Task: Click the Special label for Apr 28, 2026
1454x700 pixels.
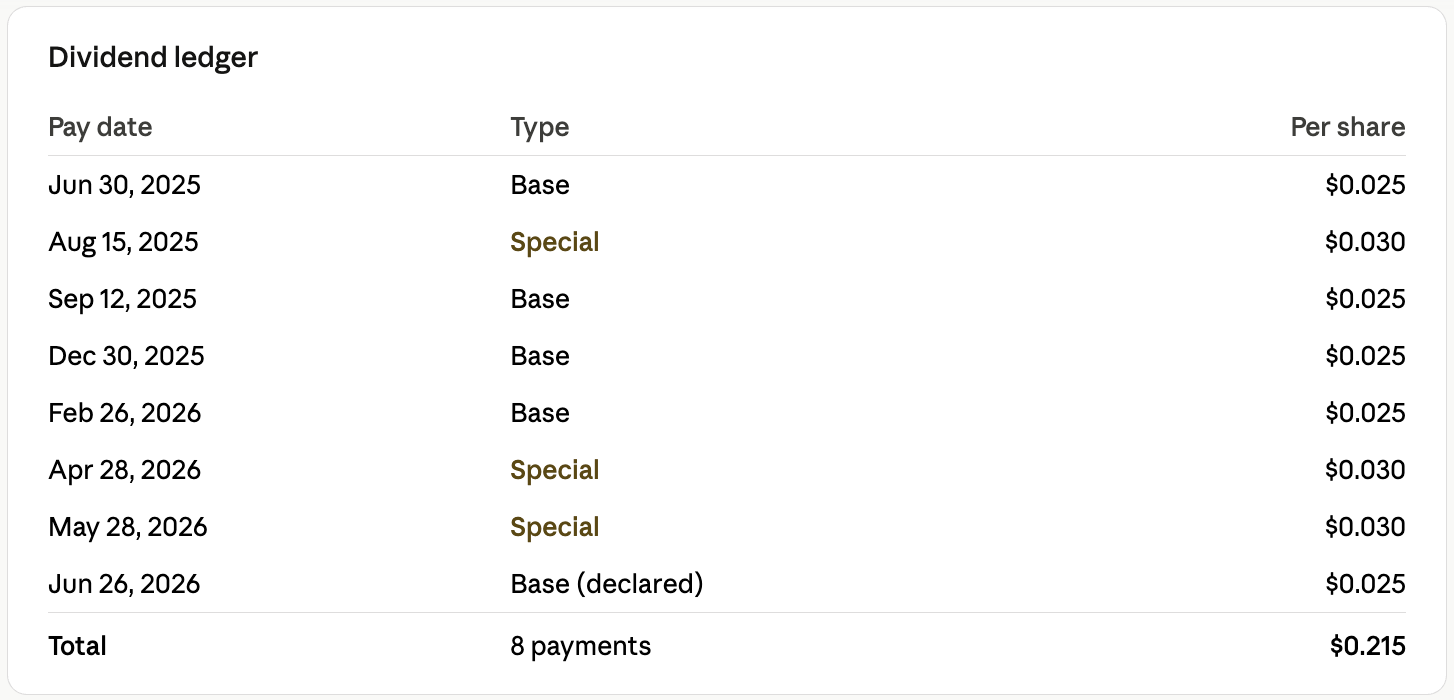Action: pos(555,470)
